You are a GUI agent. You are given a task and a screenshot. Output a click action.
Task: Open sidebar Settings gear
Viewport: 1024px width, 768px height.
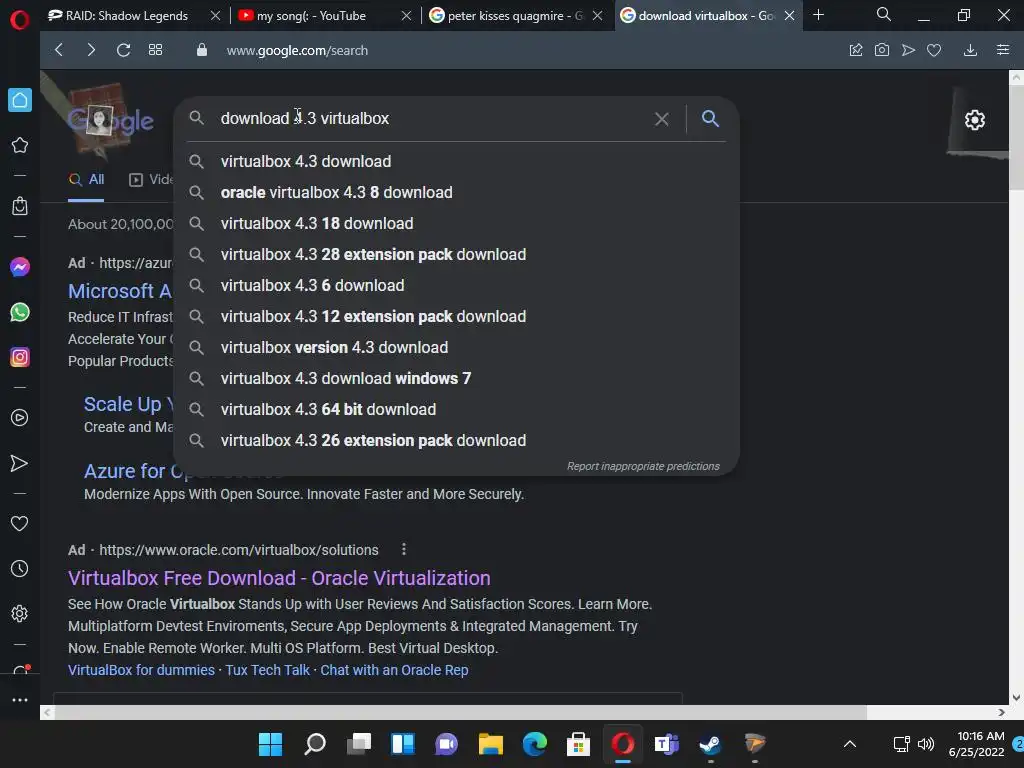pos(20,614)
